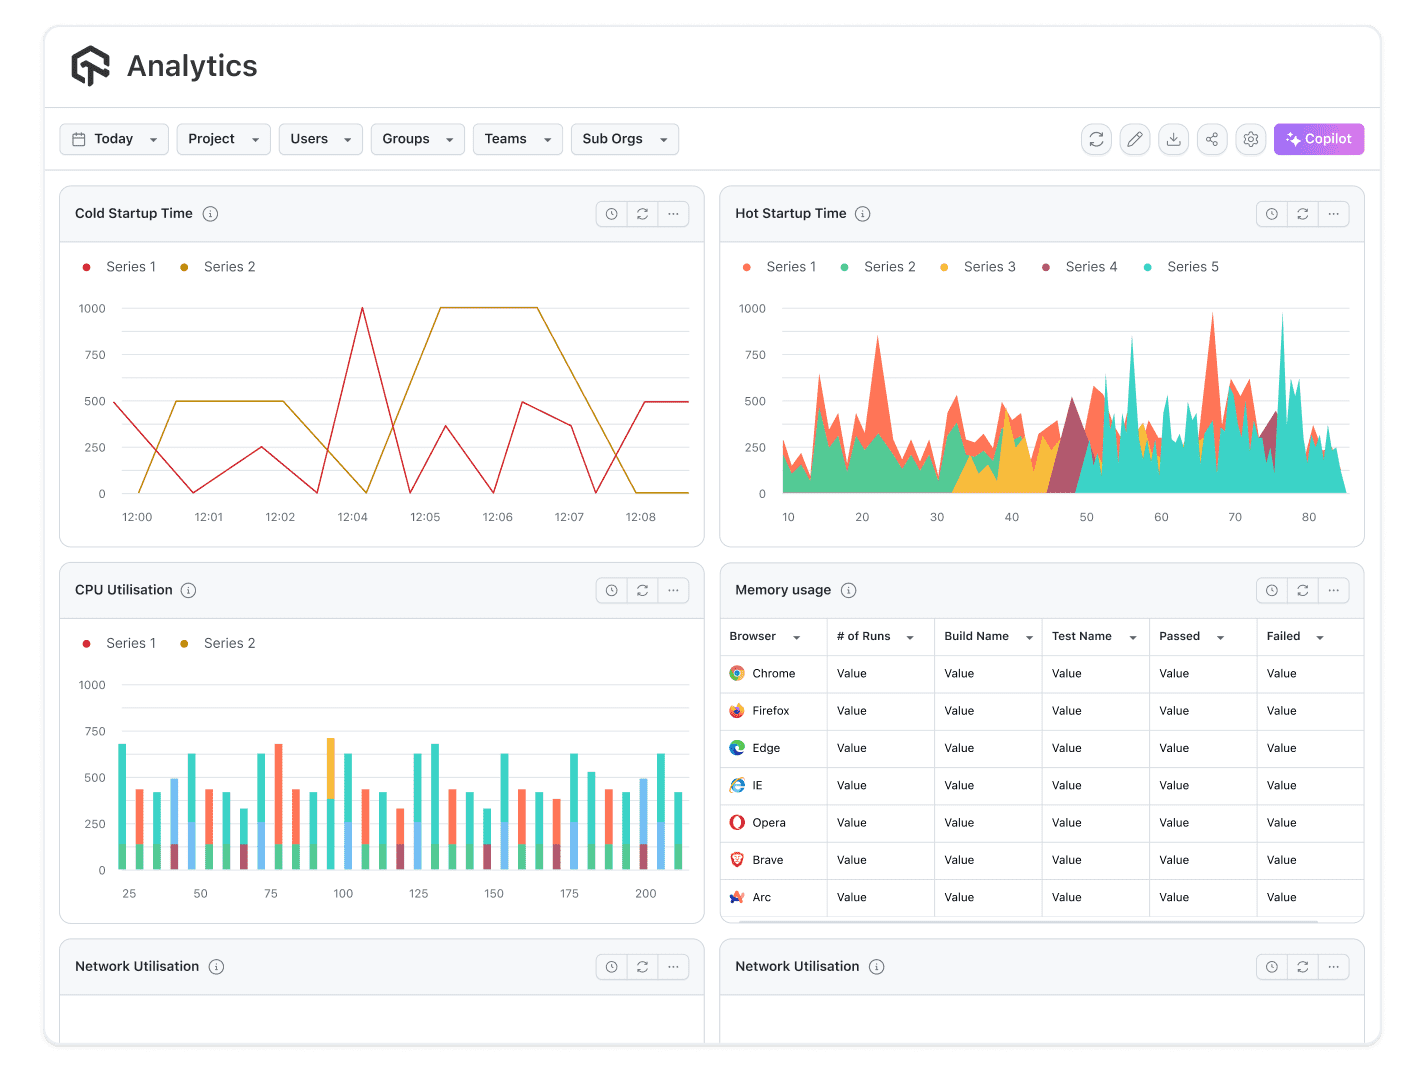1424x1068 pixels.
Task: Download the dashboard data
Action: [x=1173, y=139]
